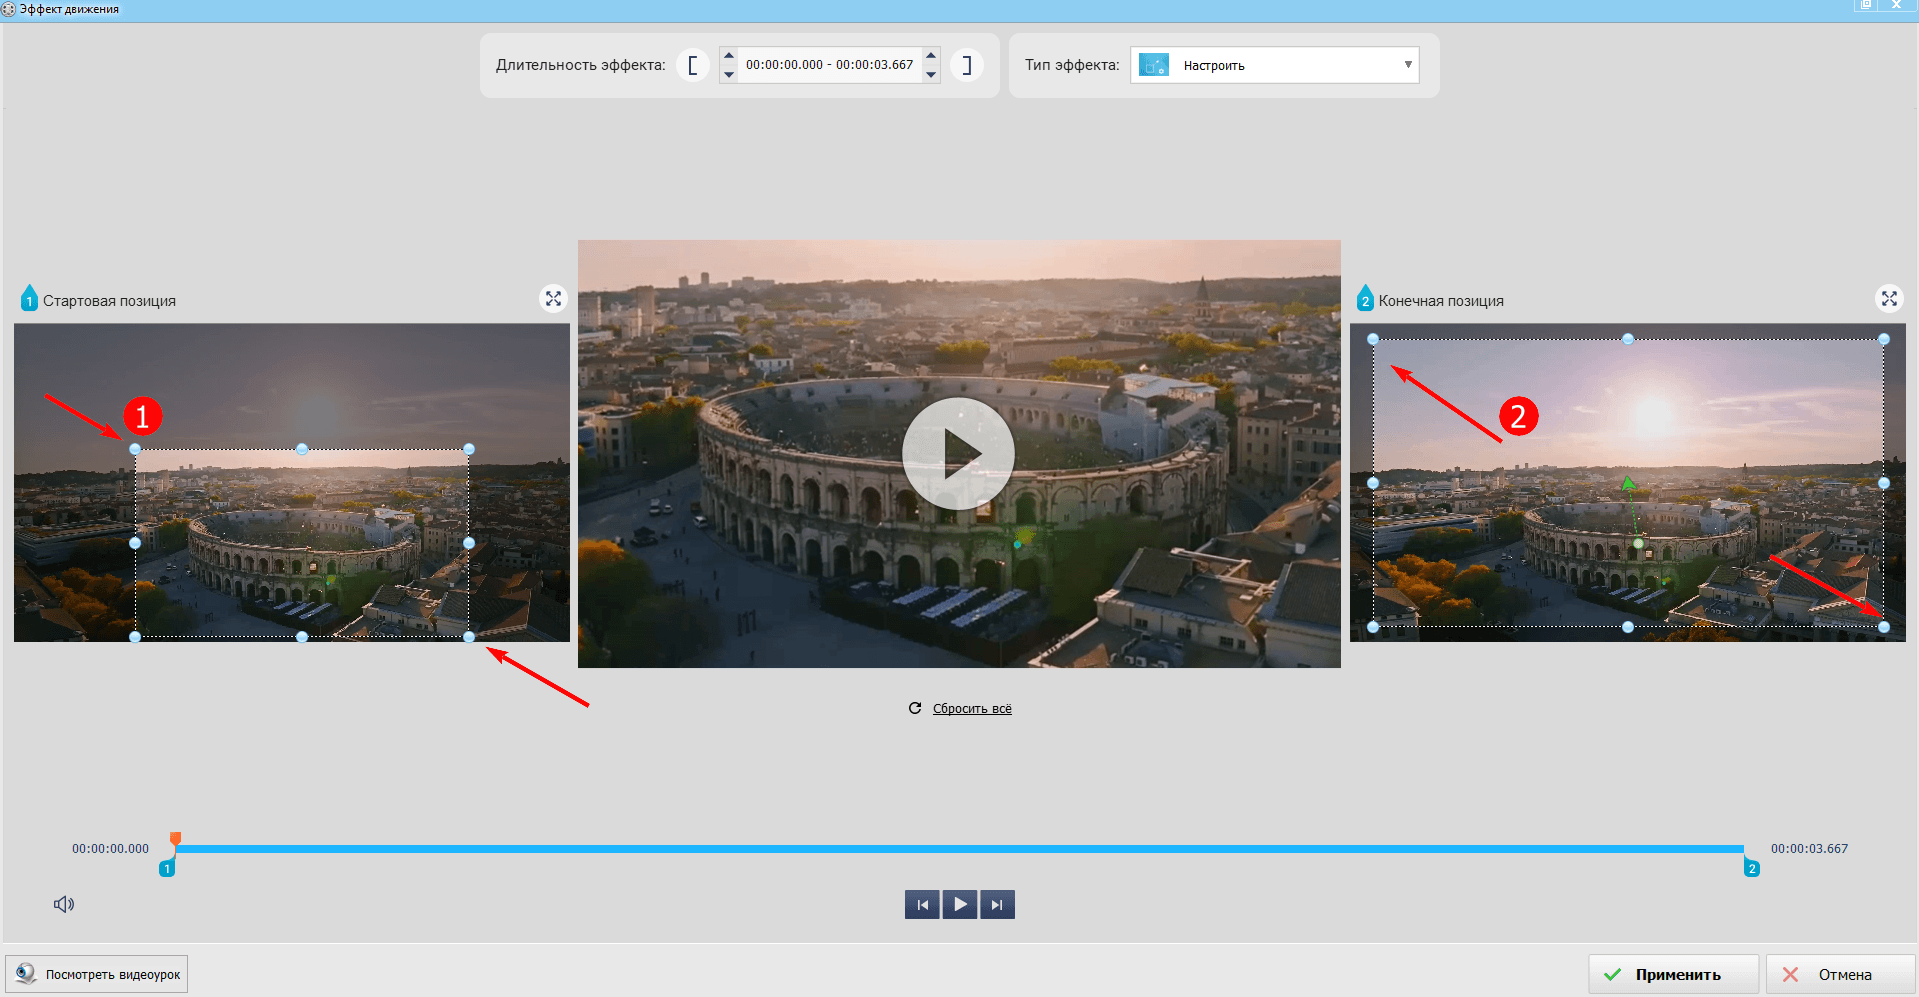
Task: Click the Отмена button
Action: tap(1839, 974)
